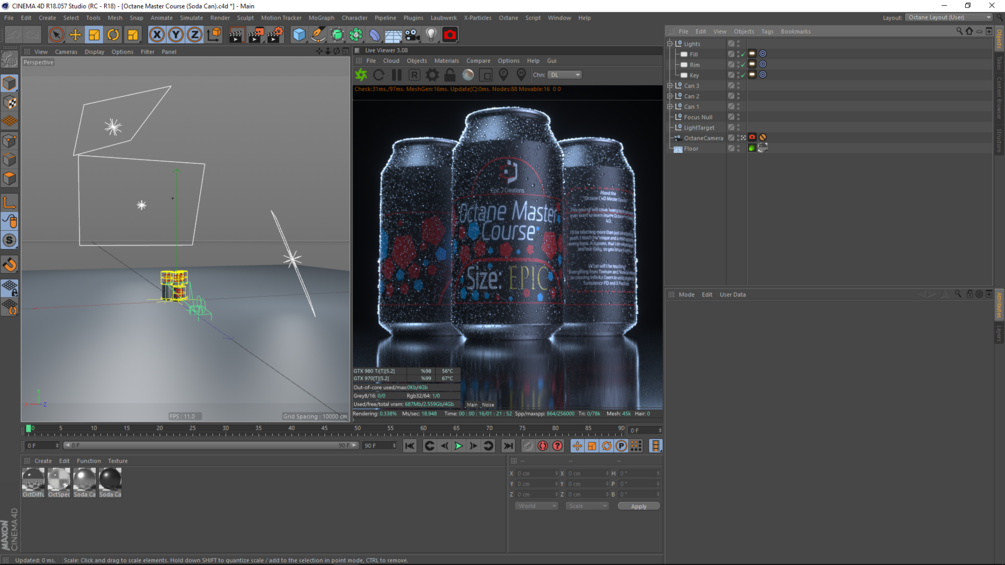Click the coordinate system cube icon
The height and width of the screenshot is (565, 1005).
pos(214,35)
